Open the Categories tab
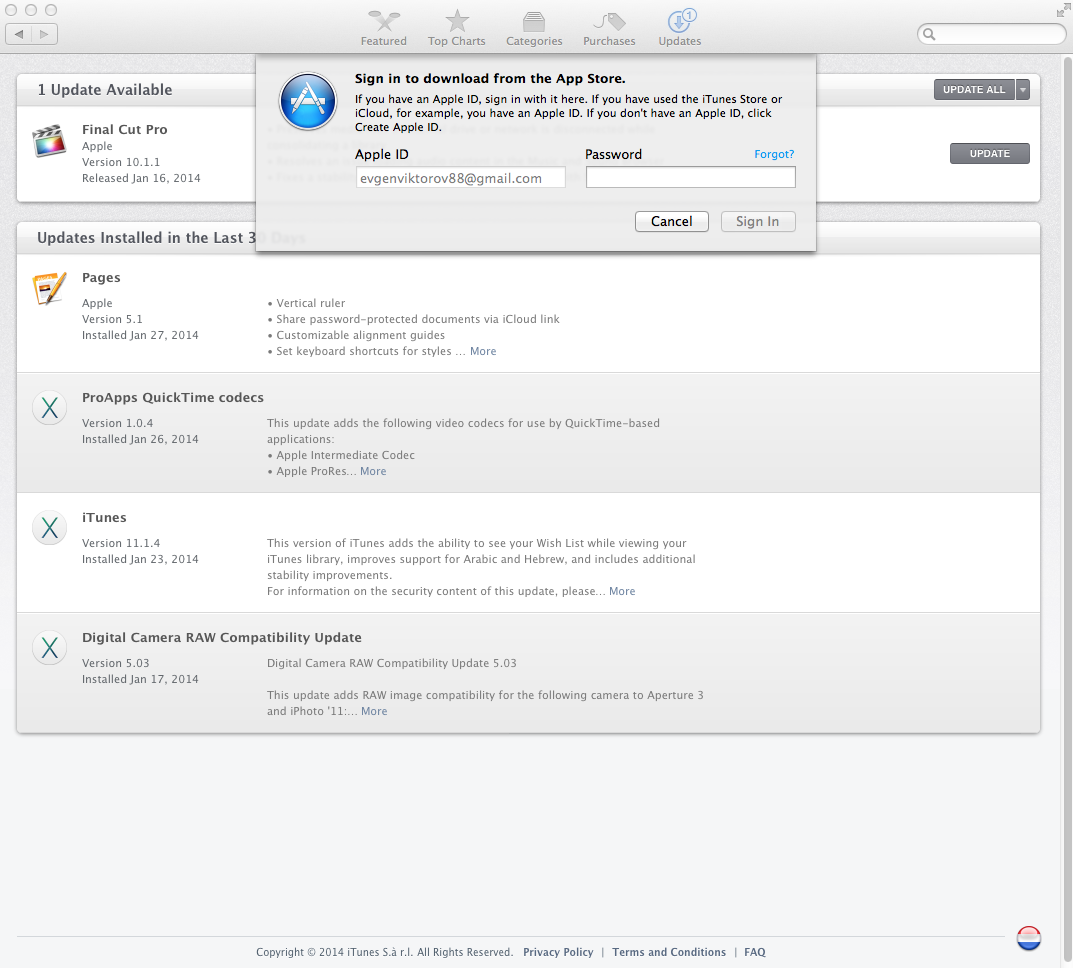Screen dimensions: 1073x968 click(534, 29)
